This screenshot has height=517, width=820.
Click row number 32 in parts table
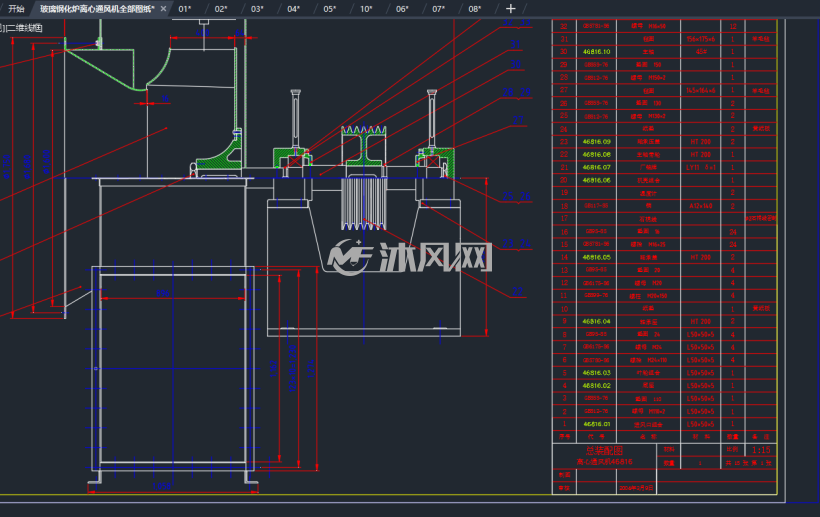point(564,26)
